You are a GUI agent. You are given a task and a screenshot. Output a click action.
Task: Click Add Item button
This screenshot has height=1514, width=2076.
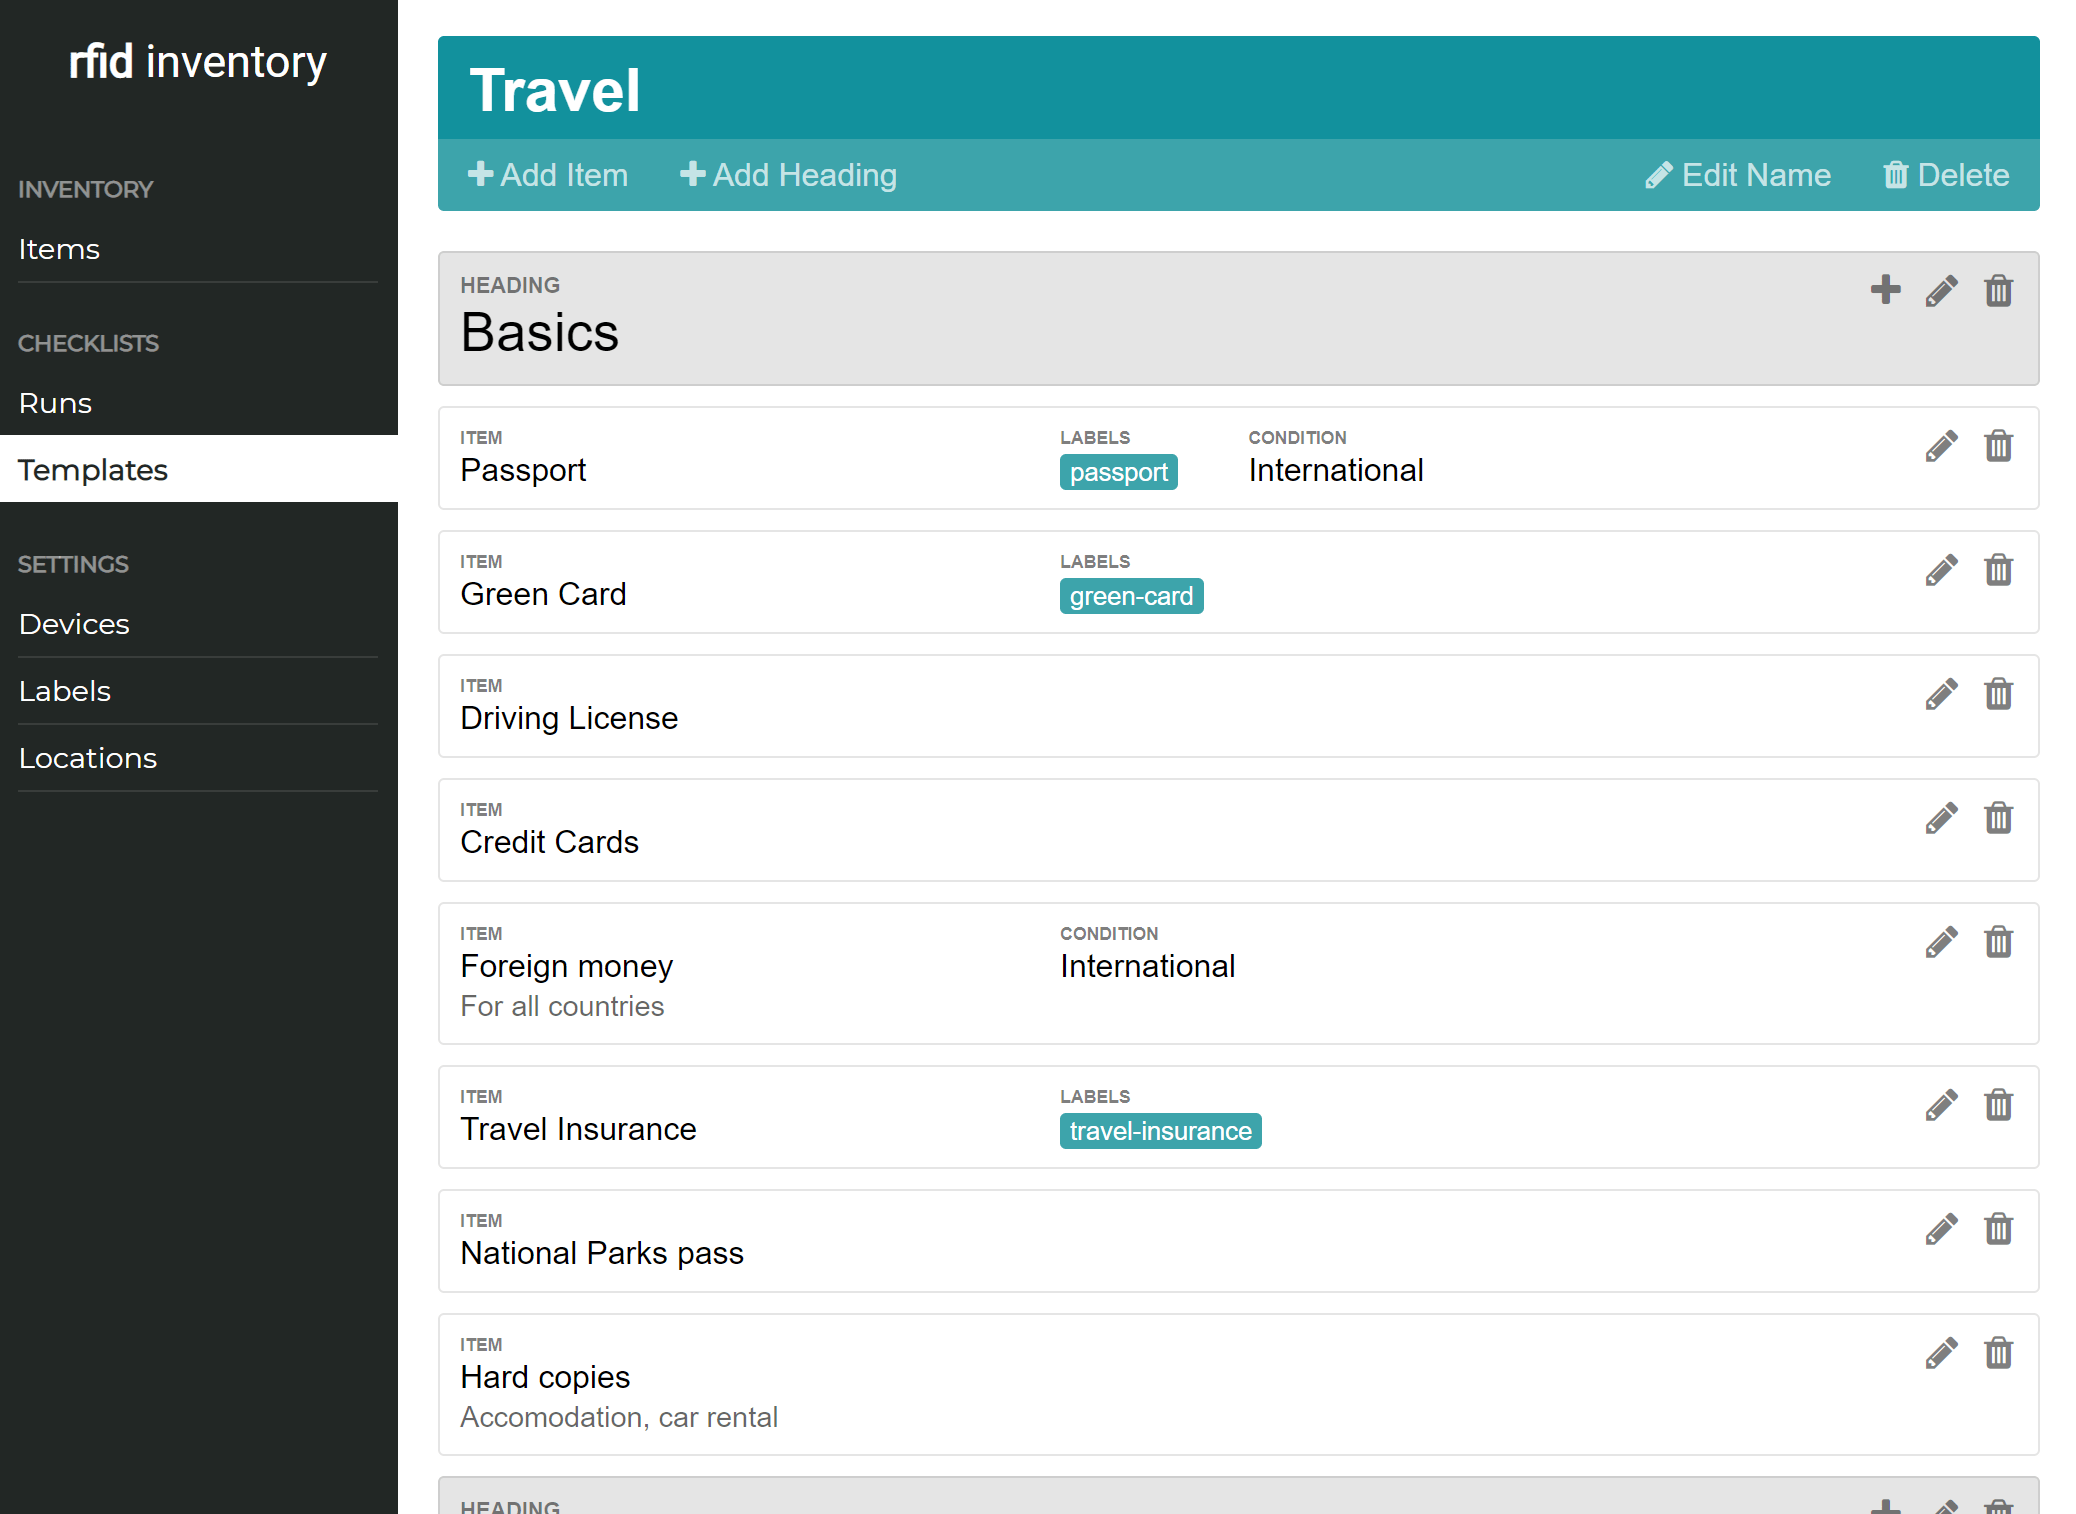548,175
